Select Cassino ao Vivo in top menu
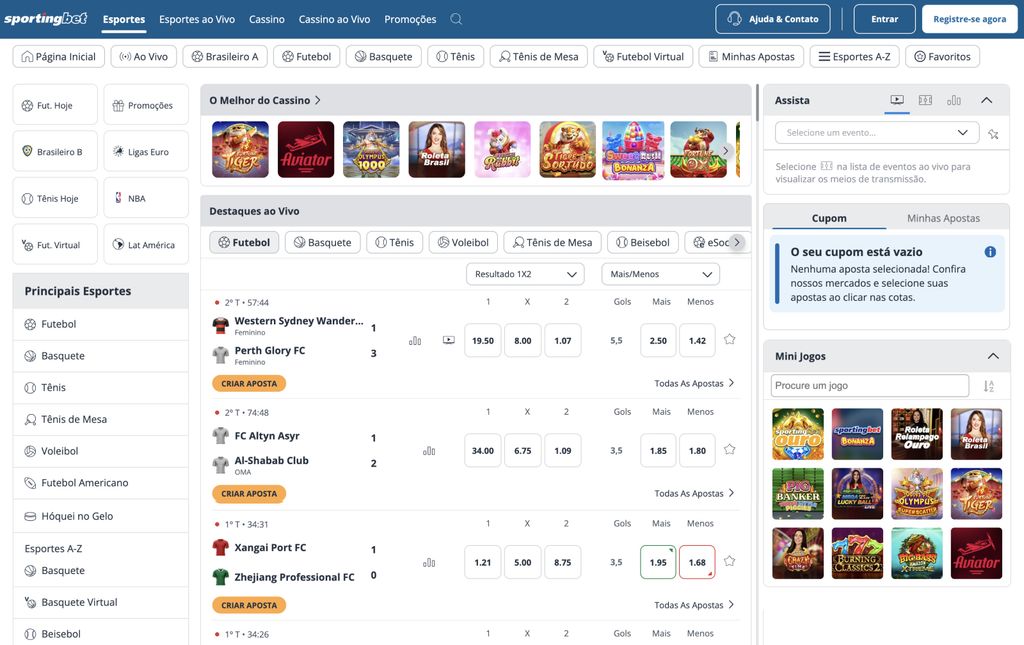 click(x=334, y=19)
